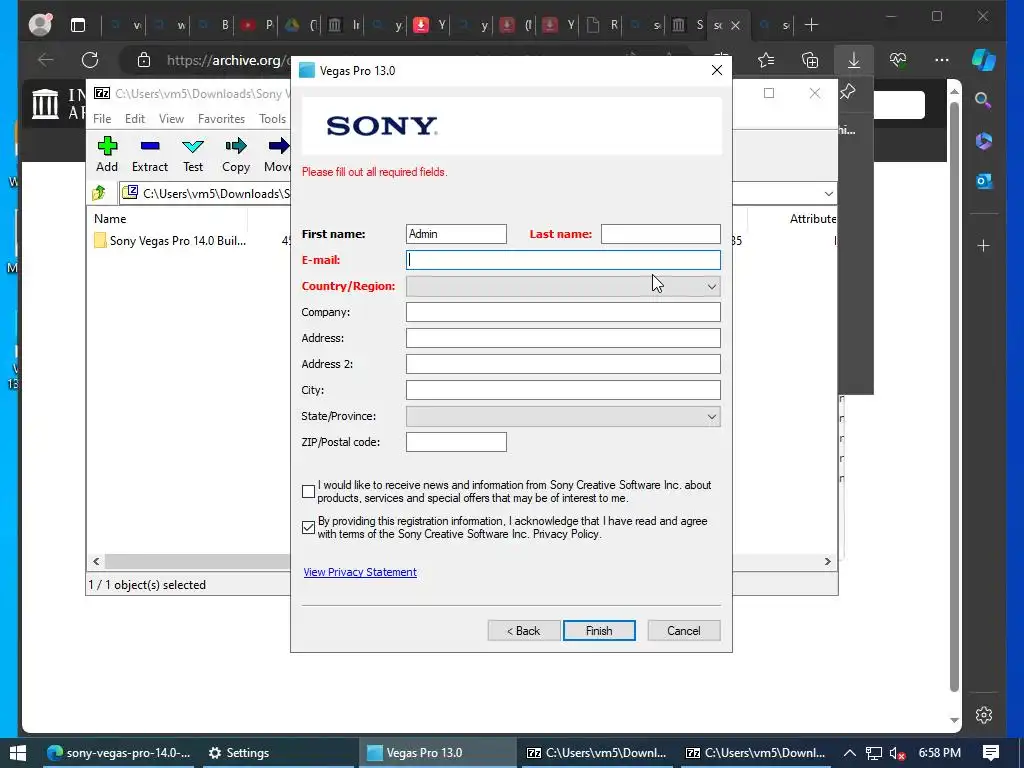Expand the 7-Zip address path dropdown
This screenshot has height=768, width=1024.
(x=828, y=193)
